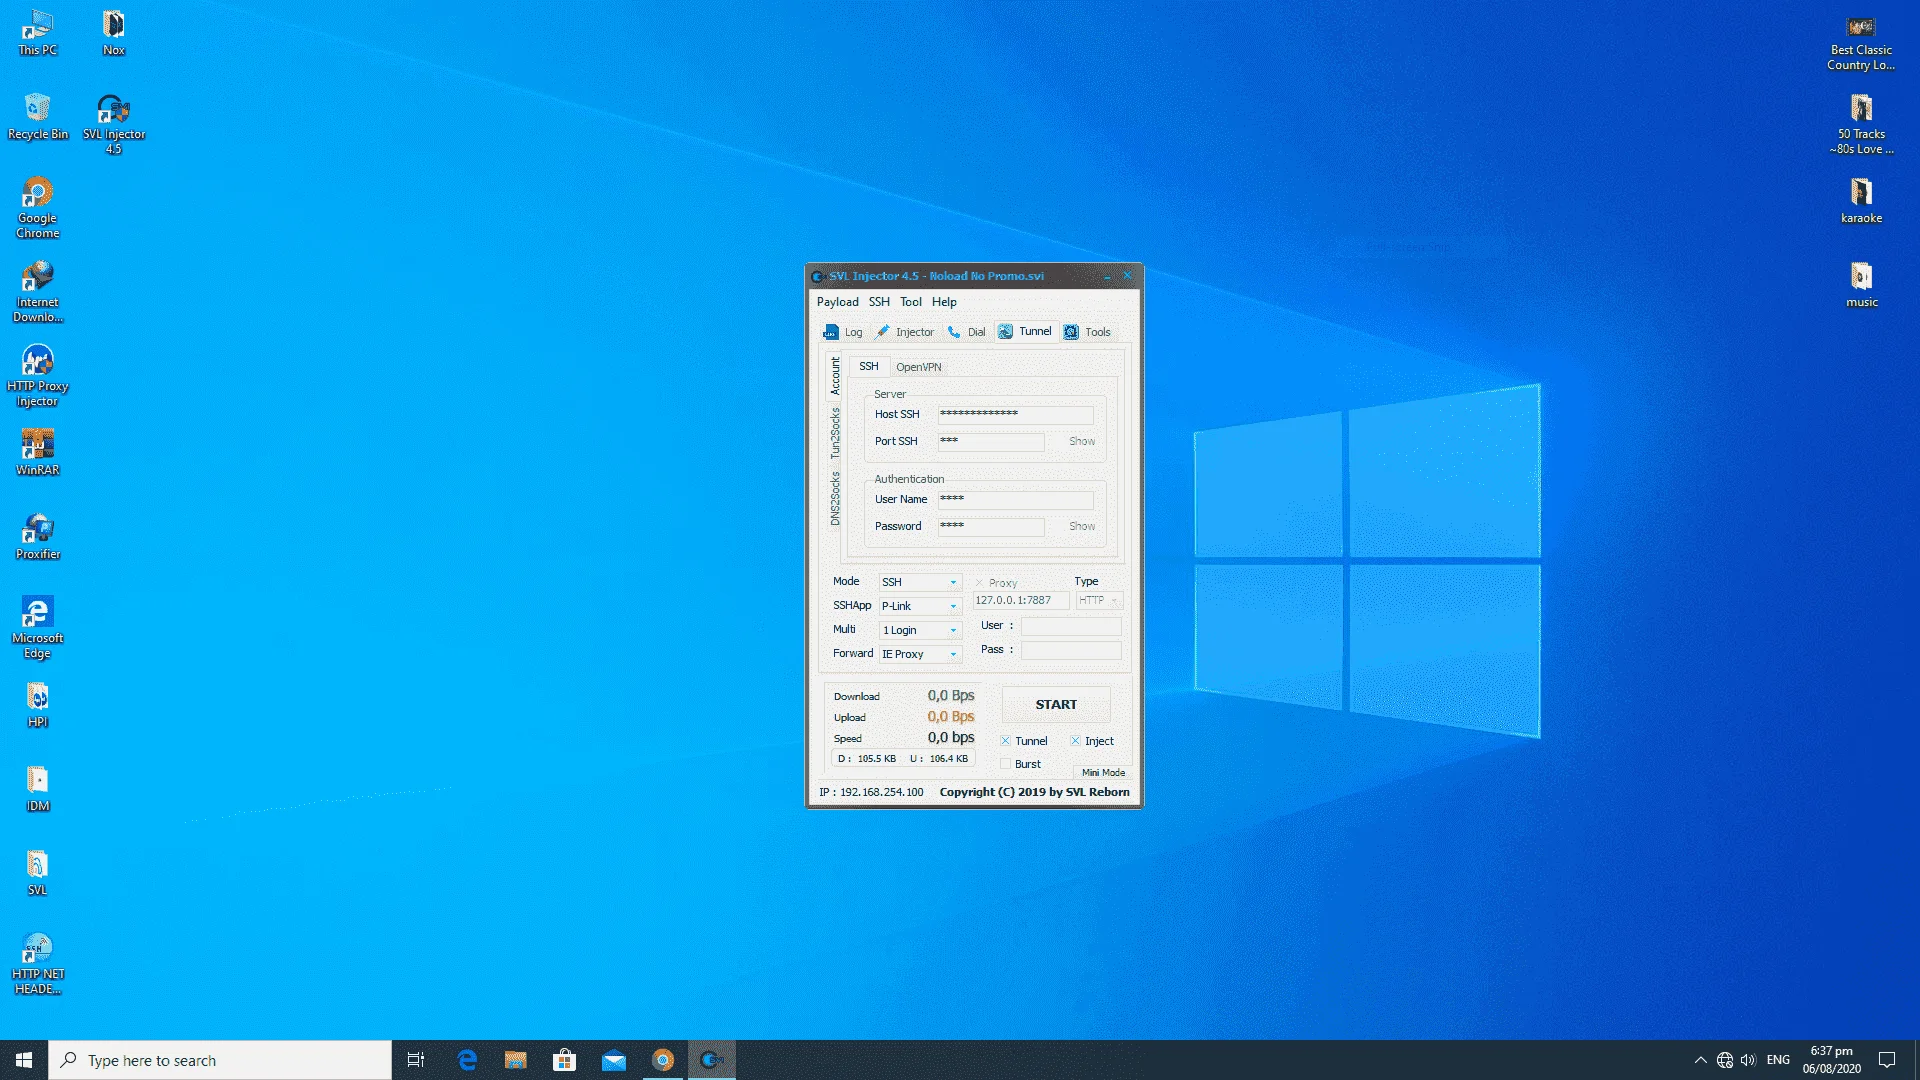The height and width of the screenshot is (1080, 1920).
Task: Focus the proxy Pass field
Action: click(x=1070, y=650)
